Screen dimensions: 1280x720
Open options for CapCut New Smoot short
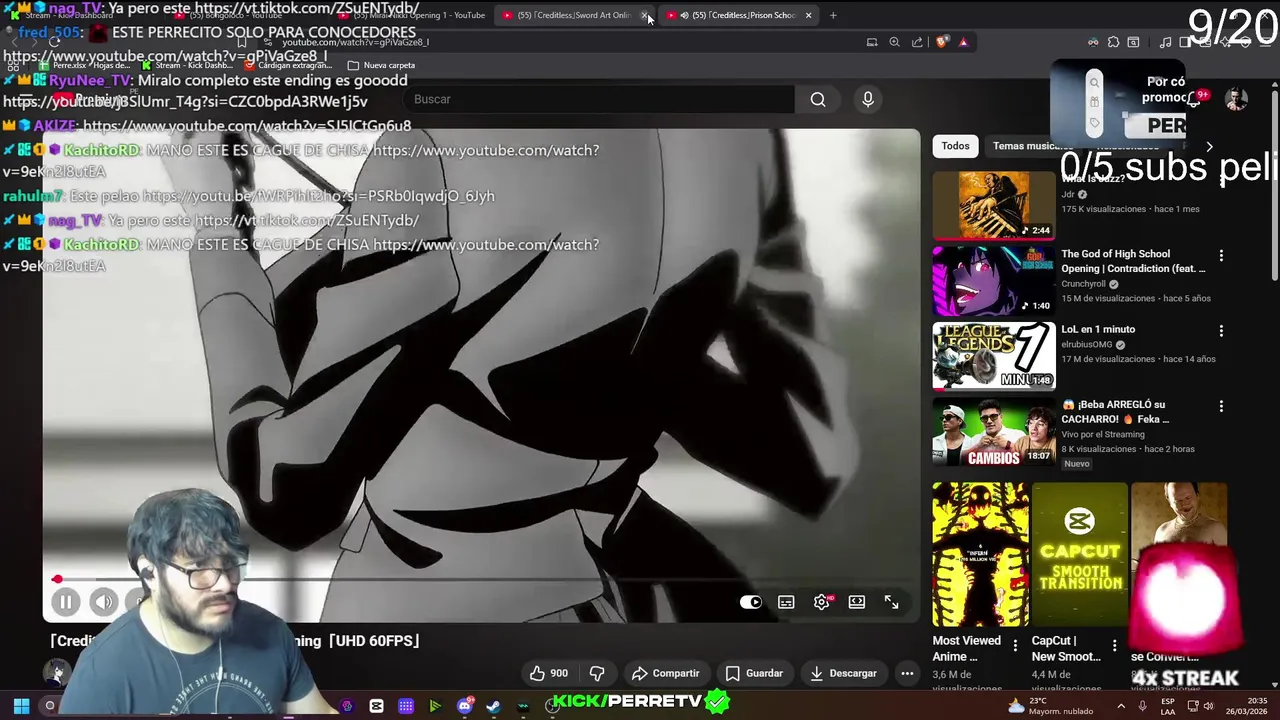[x=1114, y=646]
